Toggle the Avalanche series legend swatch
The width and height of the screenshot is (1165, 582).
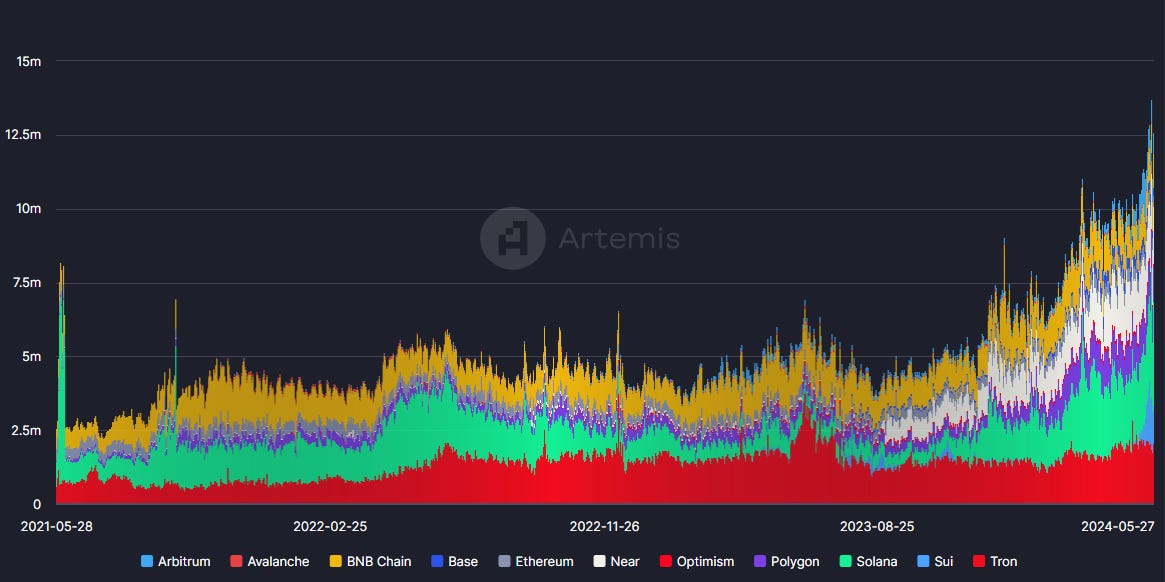click(236, 561)
